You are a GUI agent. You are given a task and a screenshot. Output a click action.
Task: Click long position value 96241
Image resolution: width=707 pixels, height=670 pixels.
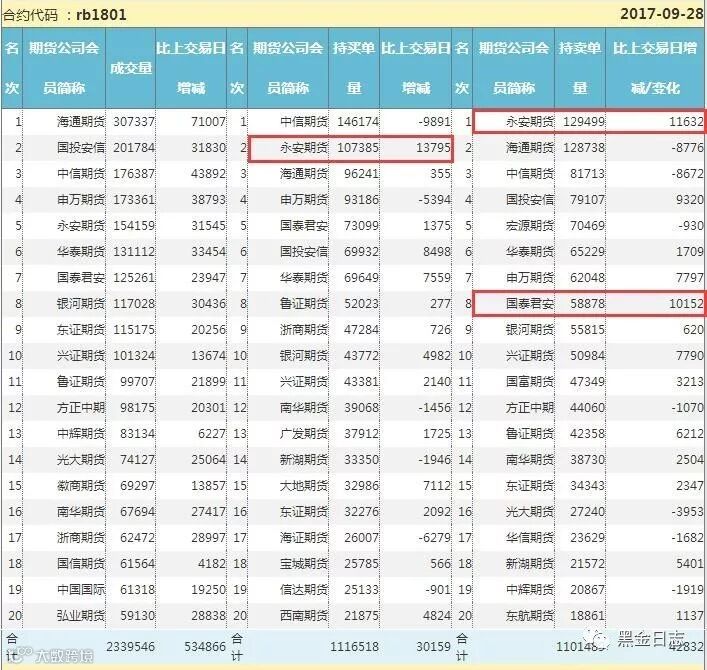point(362,174)
